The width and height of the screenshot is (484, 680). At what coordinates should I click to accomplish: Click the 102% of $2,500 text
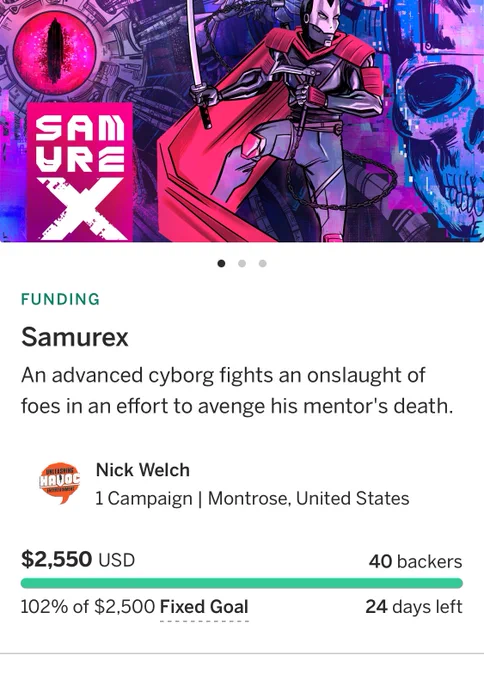click(x=88, y=606)
